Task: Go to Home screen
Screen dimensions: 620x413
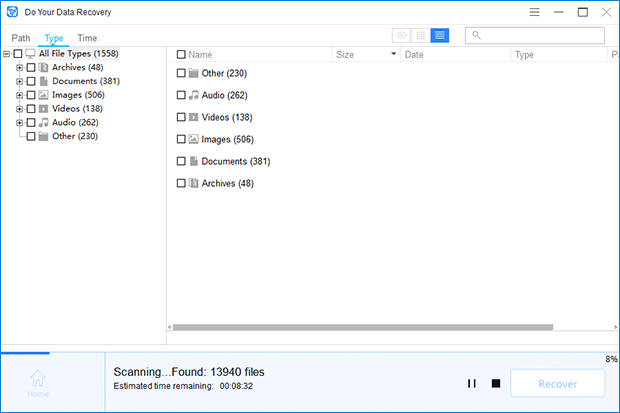Action: tap(38, 383)
